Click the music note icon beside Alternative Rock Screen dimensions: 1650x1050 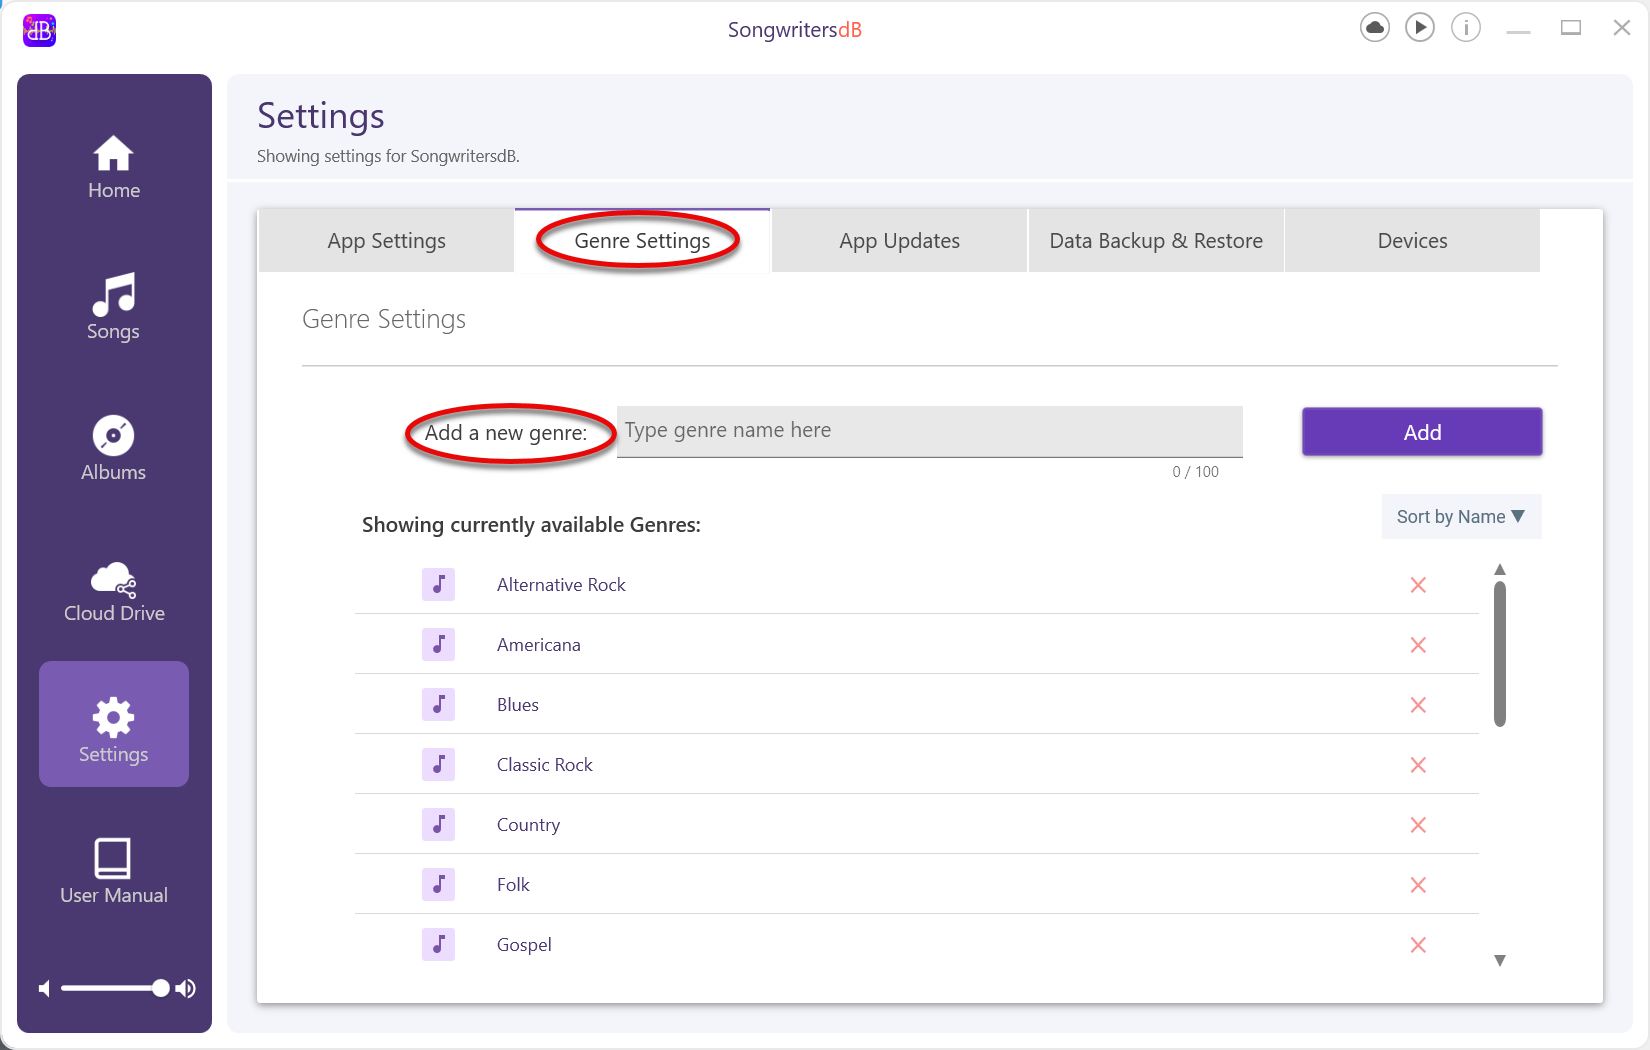[x=438, y=584]
